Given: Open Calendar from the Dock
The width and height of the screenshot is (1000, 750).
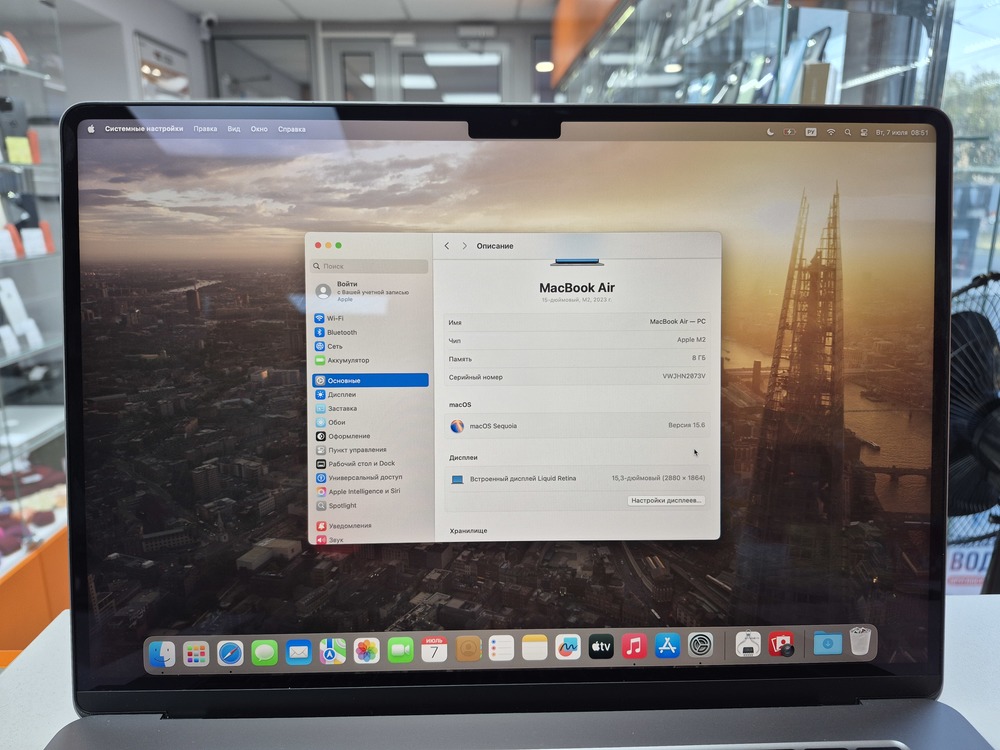Looking at the screenshot, I should (x=434, y=649).
